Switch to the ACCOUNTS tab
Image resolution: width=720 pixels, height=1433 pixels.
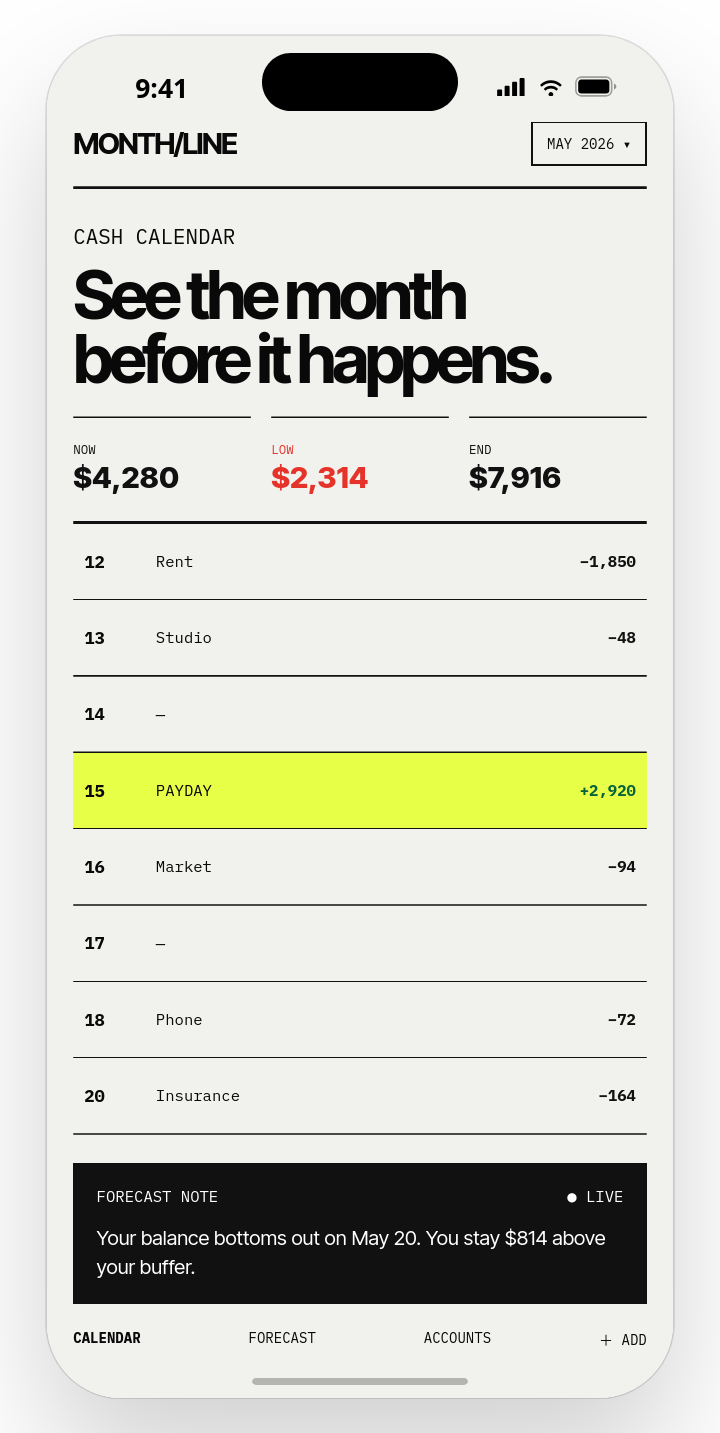[457, 1338]
